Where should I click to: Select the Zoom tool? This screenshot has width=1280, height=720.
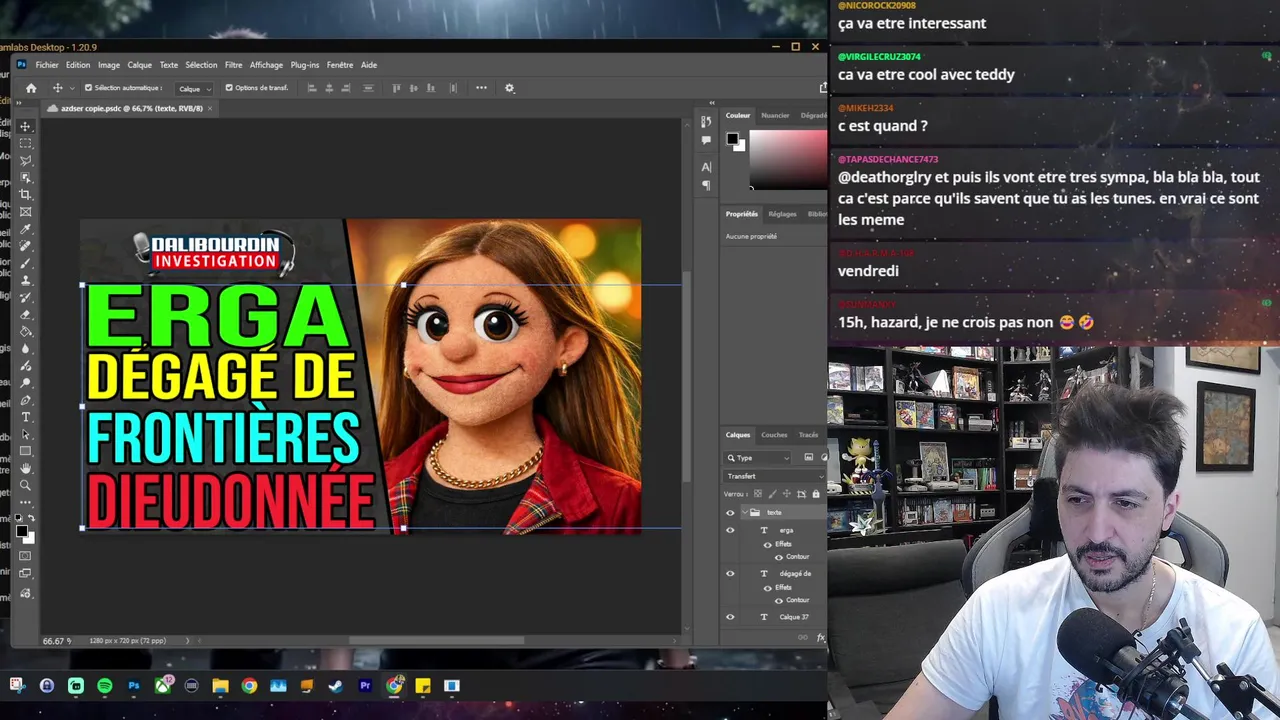pyautogui.click(x=26, y=485)
